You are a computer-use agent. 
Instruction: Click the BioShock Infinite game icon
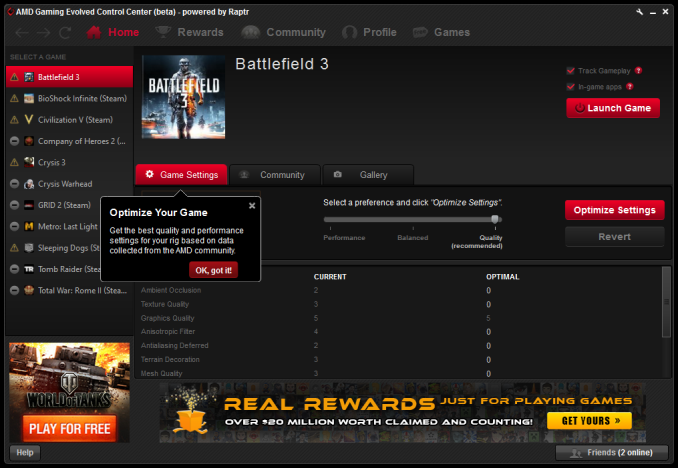(29, 99)
